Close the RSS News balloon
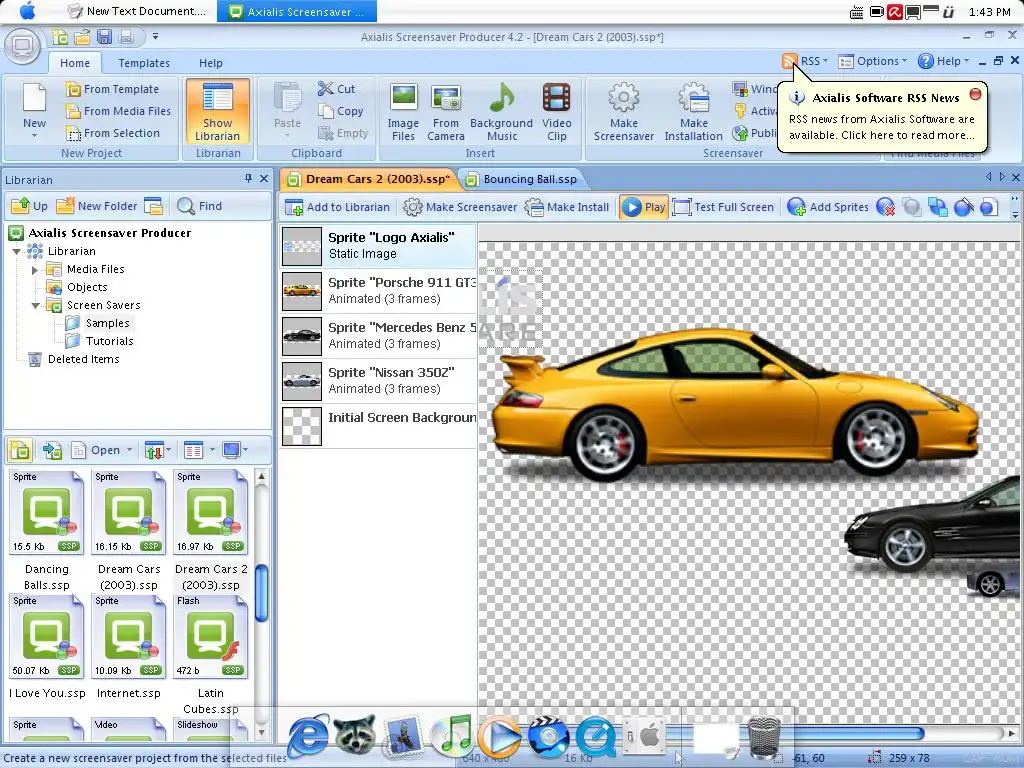This screenshot has height=768, width=1024. [976, 94]
